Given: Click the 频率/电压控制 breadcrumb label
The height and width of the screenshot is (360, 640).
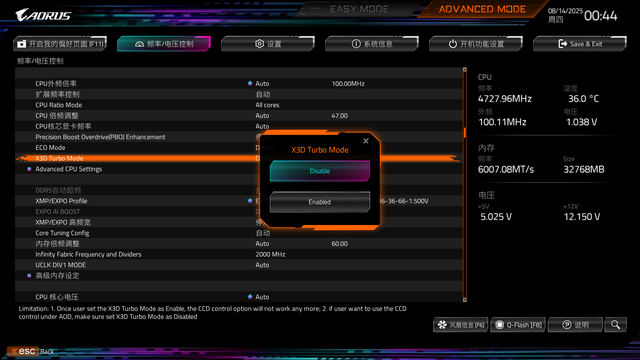Looking at the screenshot, I should [40, 61].
